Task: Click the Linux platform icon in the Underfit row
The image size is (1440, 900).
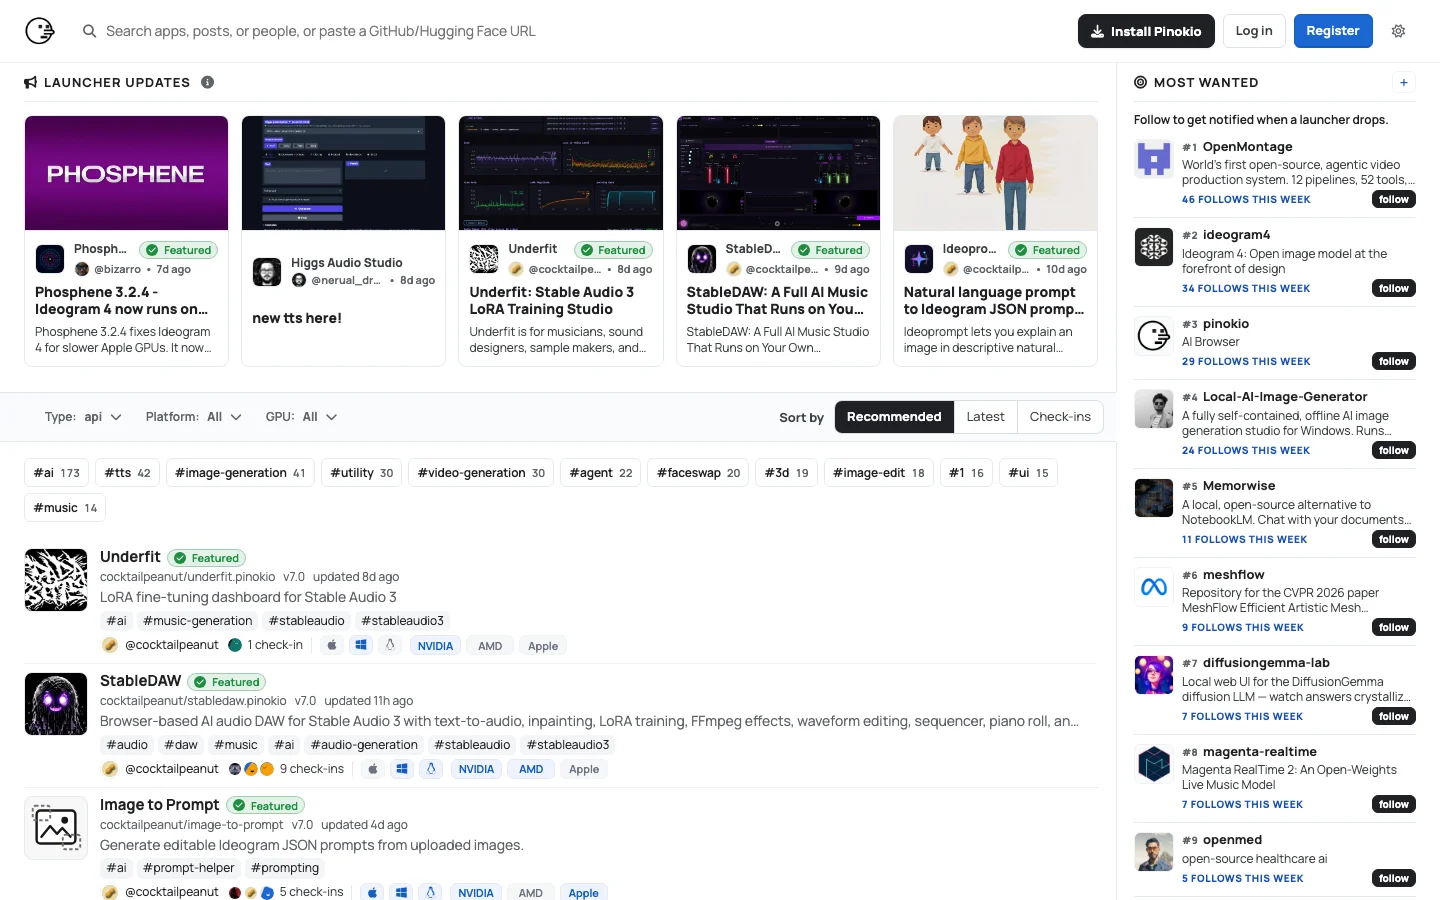Action: click(390, 645)
